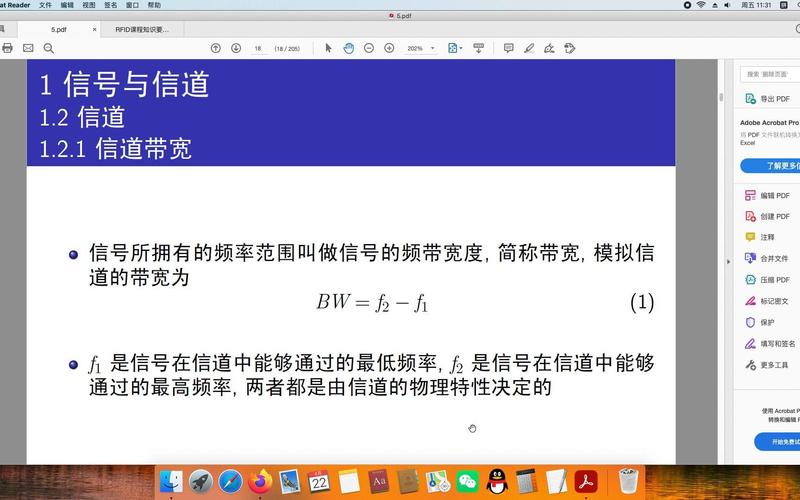This screenshot has height=500, width=800.
Task: Open the Trash in the dock
Action: click(x=628, y=481)
